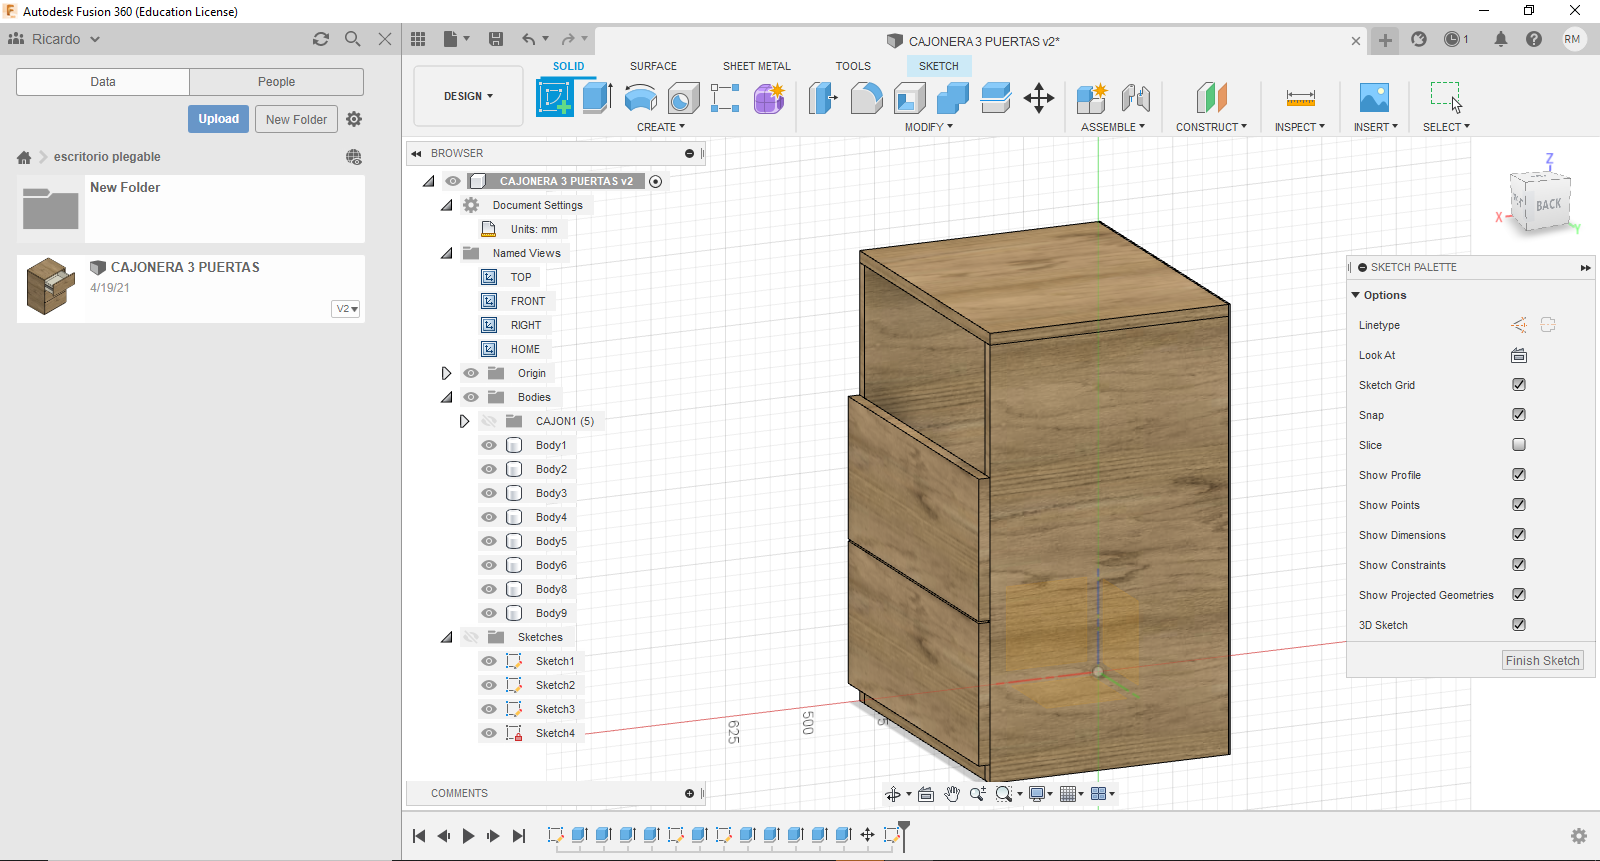The width and height of the screenshot is (1600, 861).
Task: Click the Create Sketch tool icon
Action: coord(555,98)
